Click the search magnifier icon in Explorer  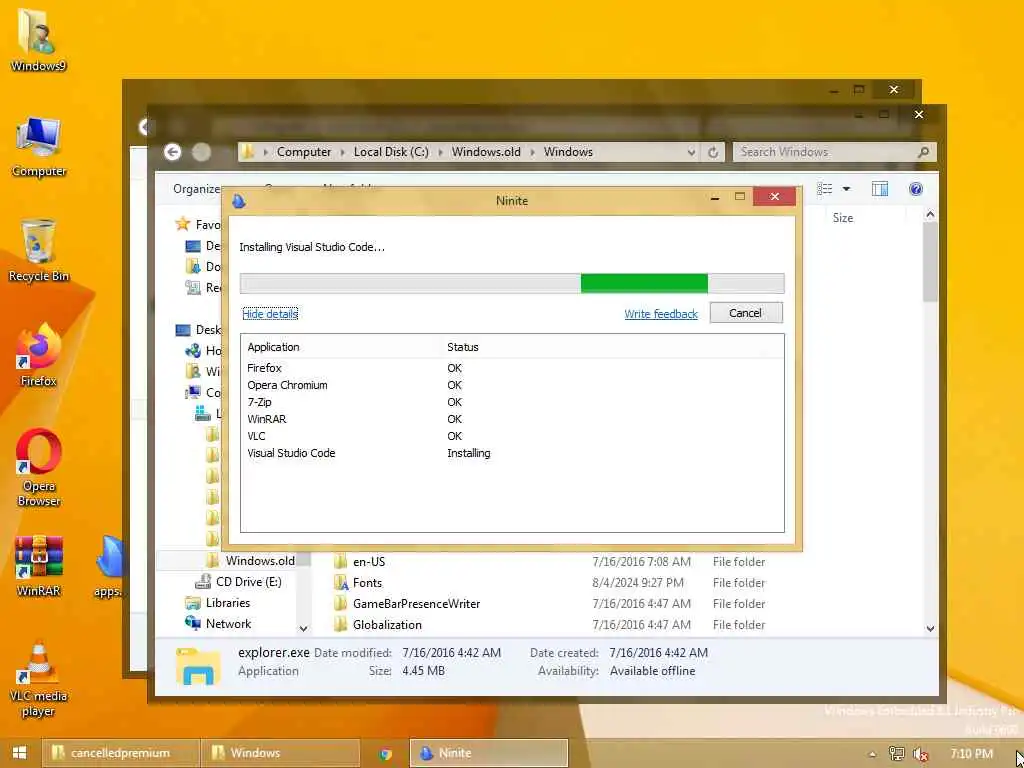click(x=923, y=152)
